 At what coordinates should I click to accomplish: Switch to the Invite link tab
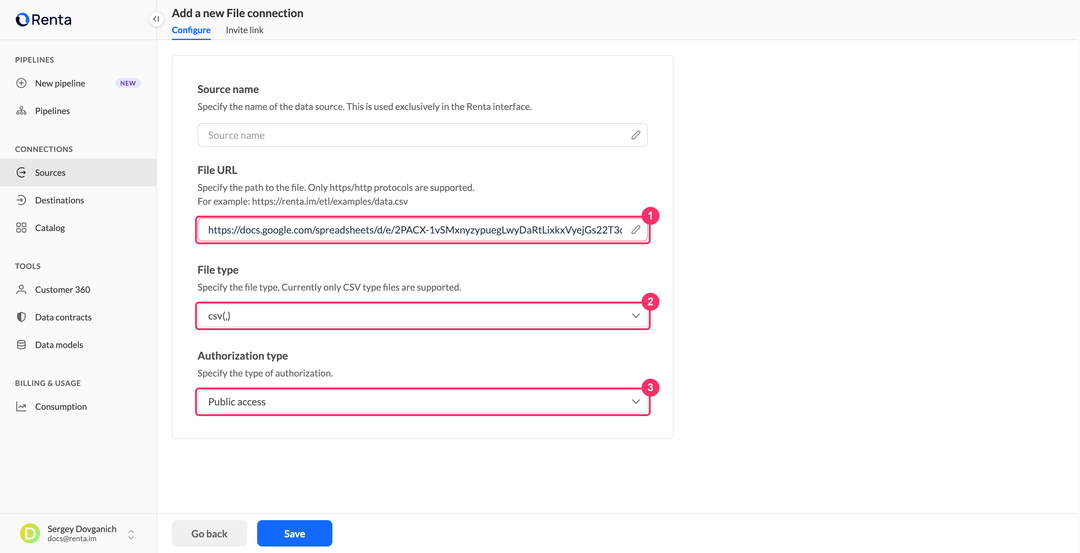click(245, 30)
